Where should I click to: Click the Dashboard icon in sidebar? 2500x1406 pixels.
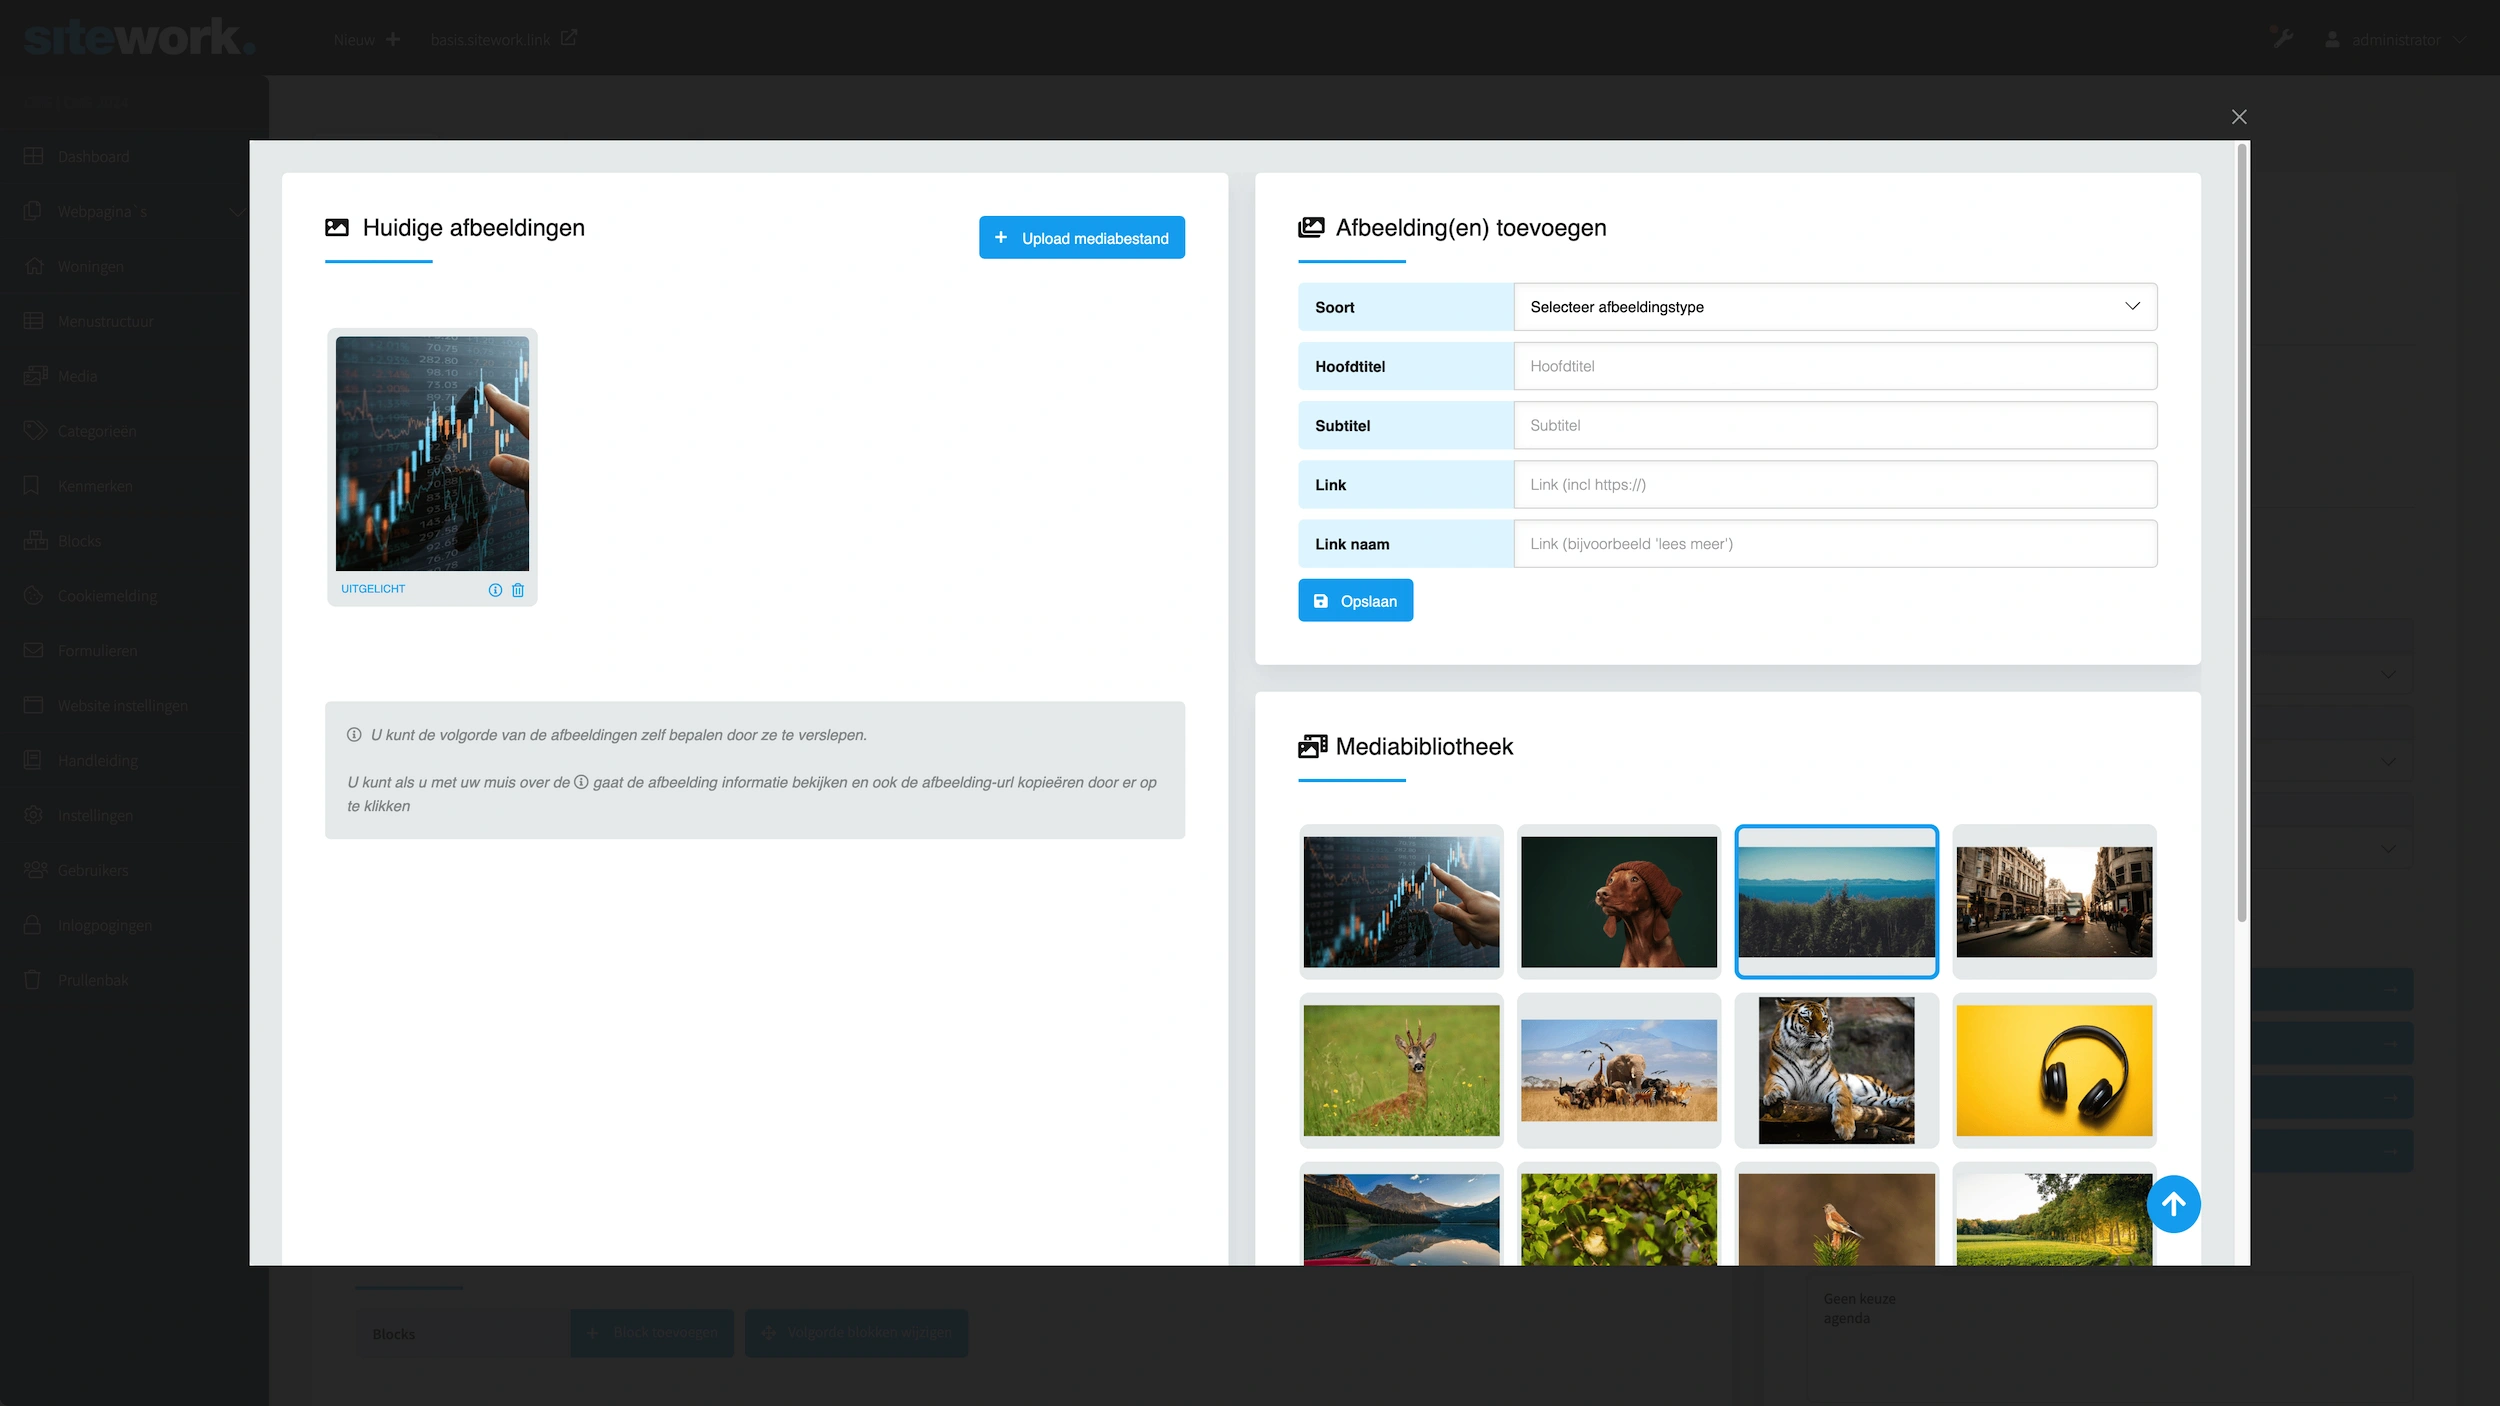click(x=34, y=157)
